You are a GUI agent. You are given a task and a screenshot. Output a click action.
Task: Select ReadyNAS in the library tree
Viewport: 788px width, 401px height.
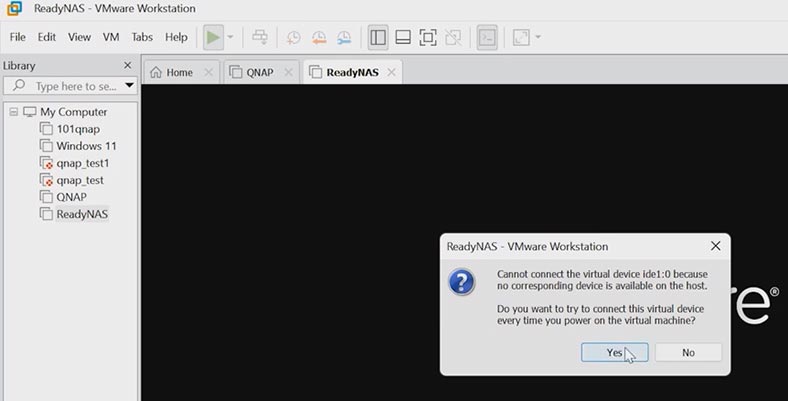pos(82,214)
